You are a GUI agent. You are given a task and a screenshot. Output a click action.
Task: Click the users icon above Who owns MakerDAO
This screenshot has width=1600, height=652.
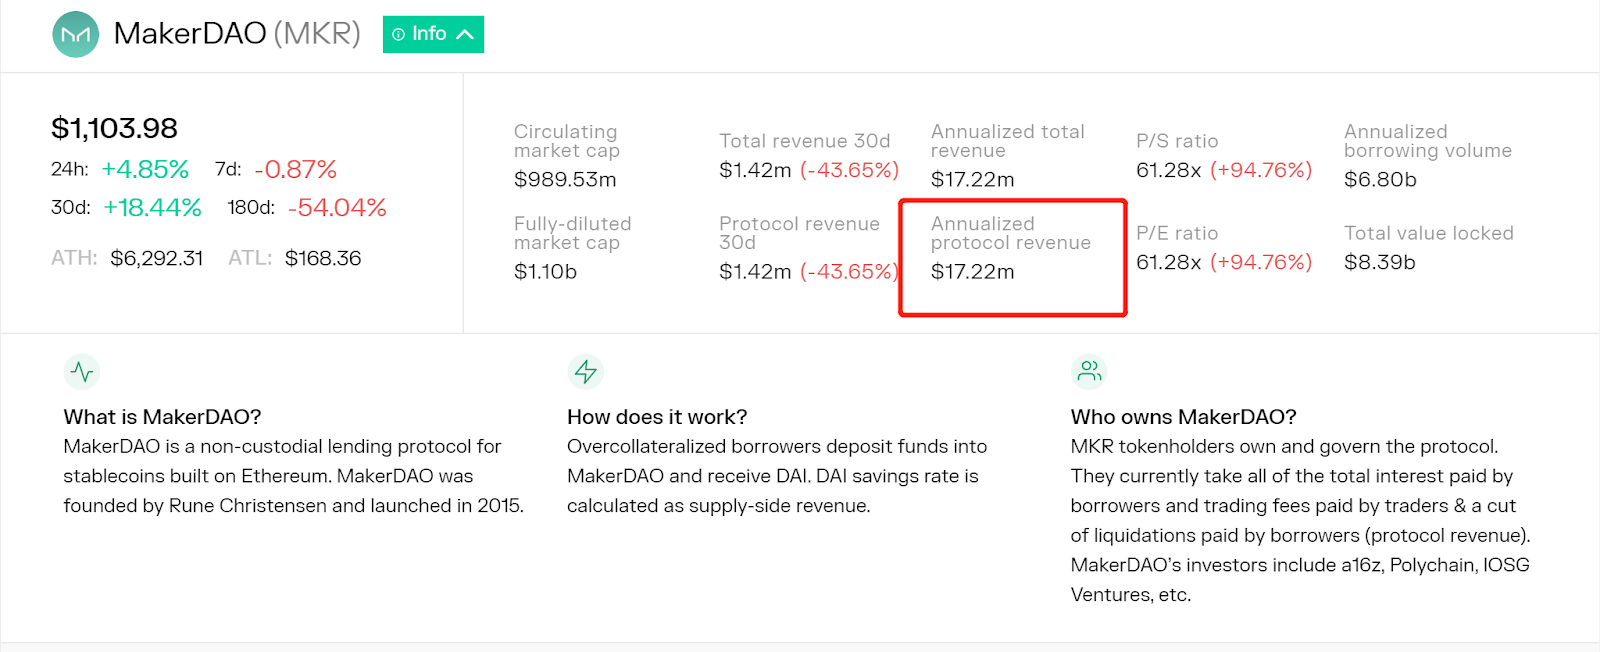click(x=1089, y=372)
